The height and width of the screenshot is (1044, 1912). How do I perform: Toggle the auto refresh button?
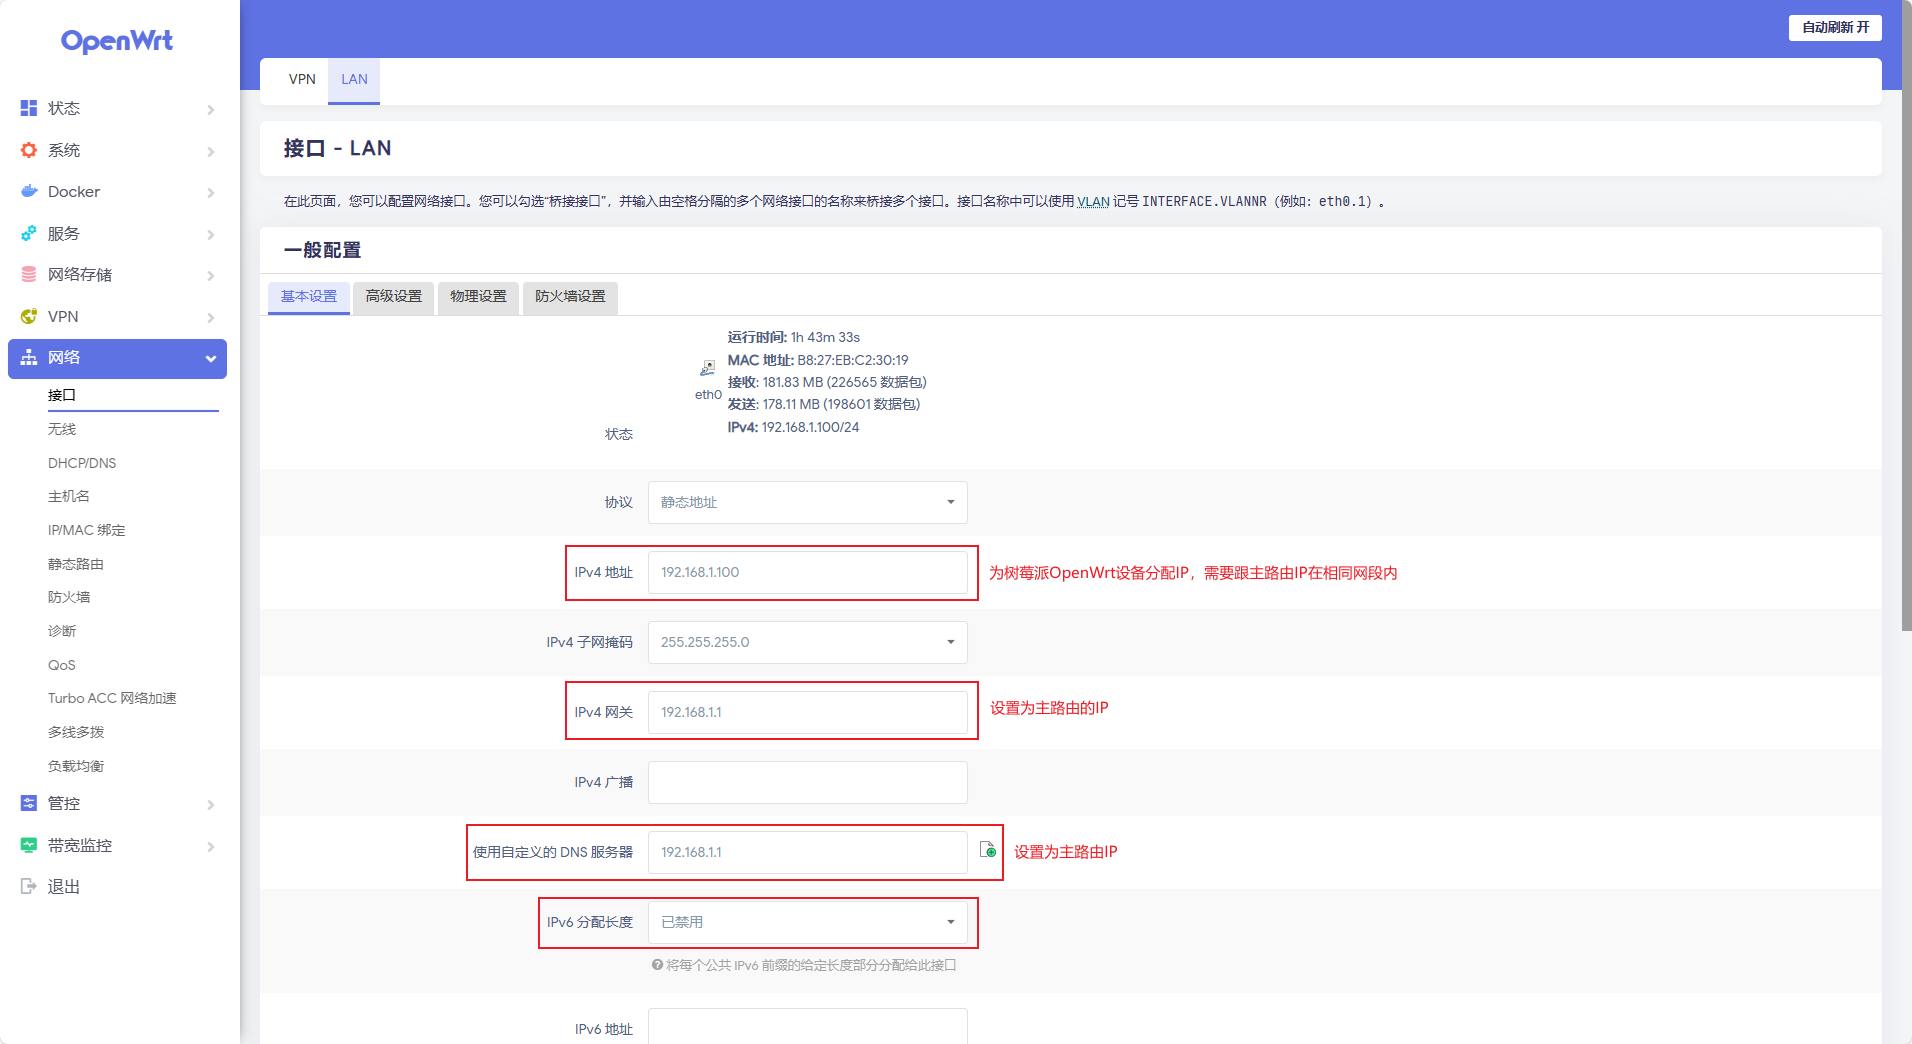(x=1834, y=27)
